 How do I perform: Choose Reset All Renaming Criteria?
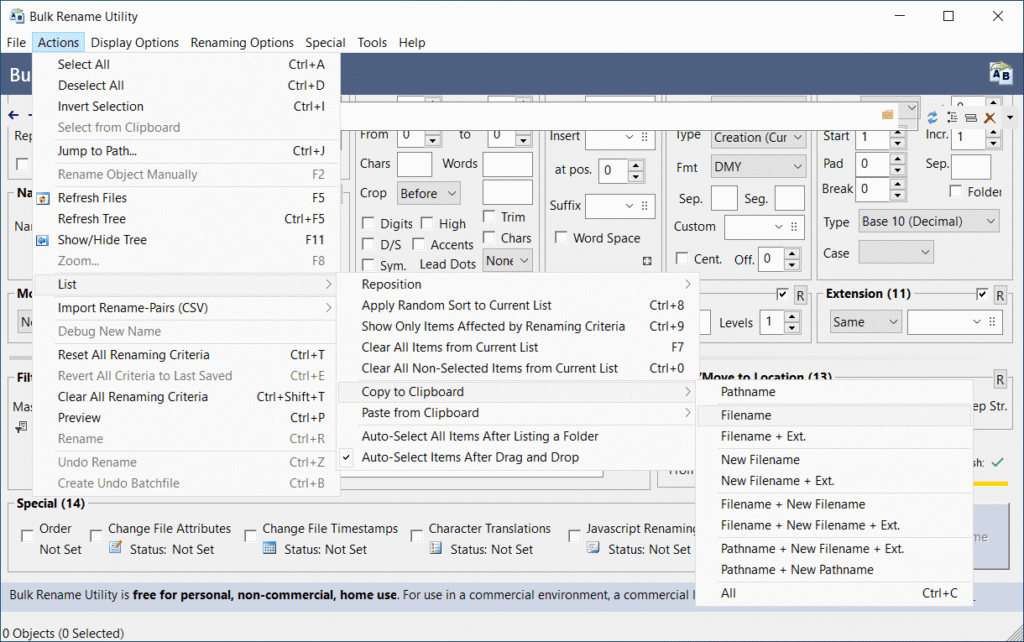pos(187,355)
